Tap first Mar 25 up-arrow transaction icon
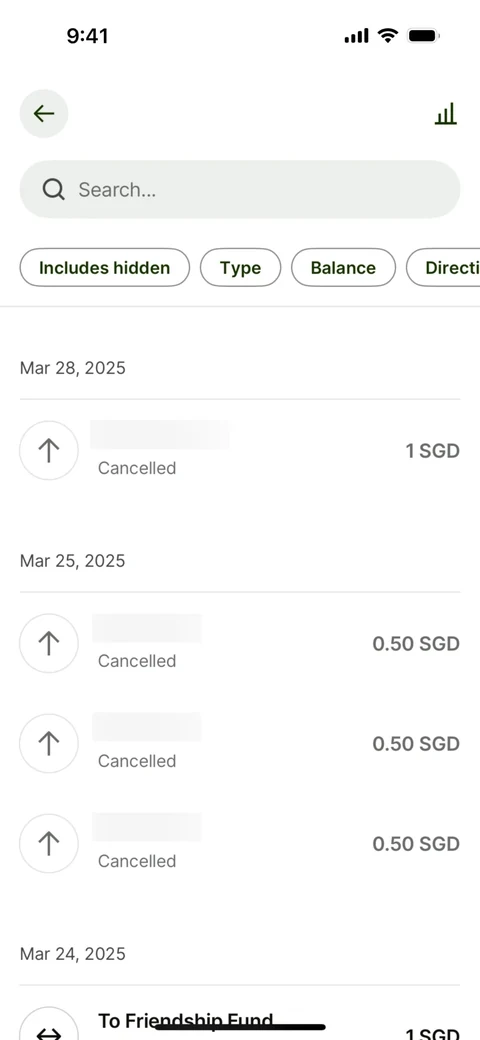The image size is (480, 1040). click(49, 643)
